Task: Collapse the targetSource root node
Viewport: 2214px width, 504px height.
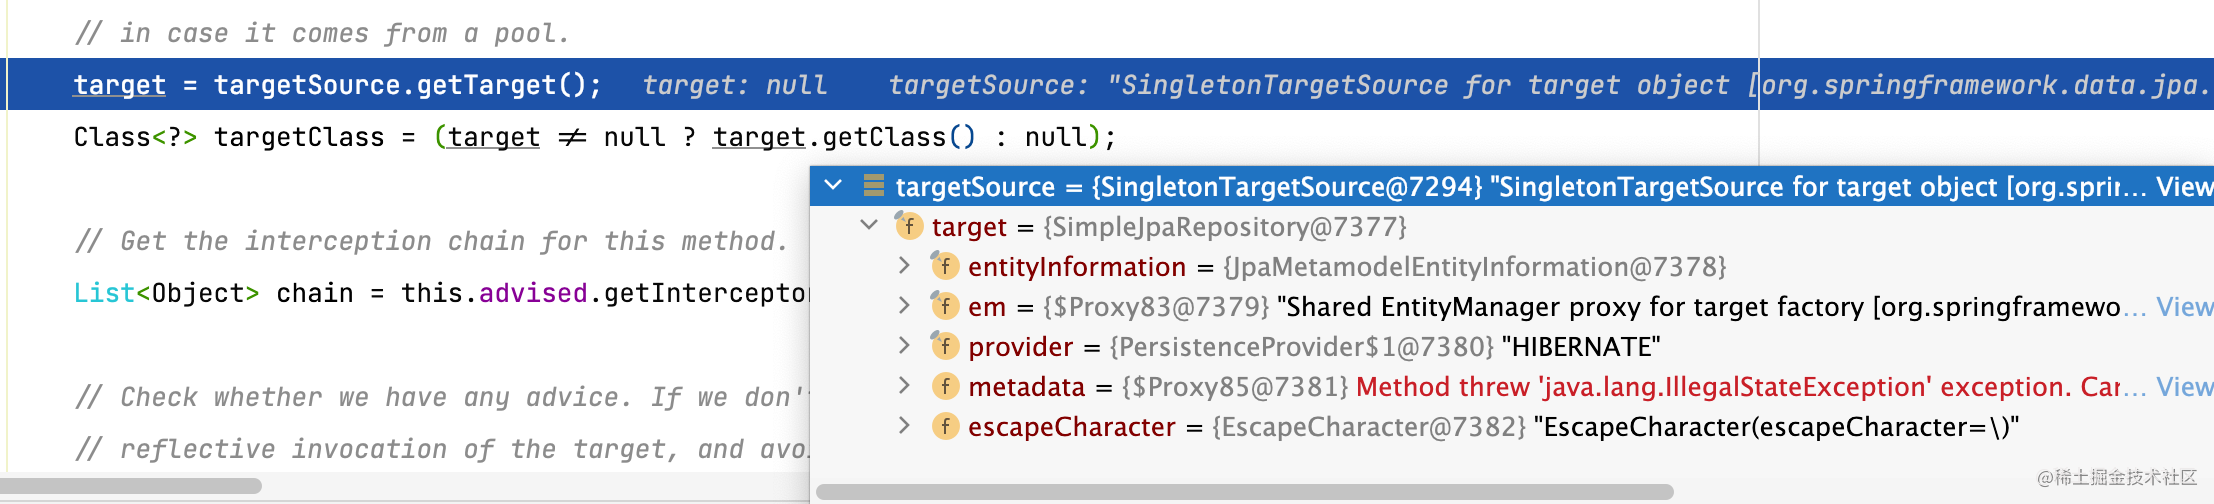Action: [833, 186]
